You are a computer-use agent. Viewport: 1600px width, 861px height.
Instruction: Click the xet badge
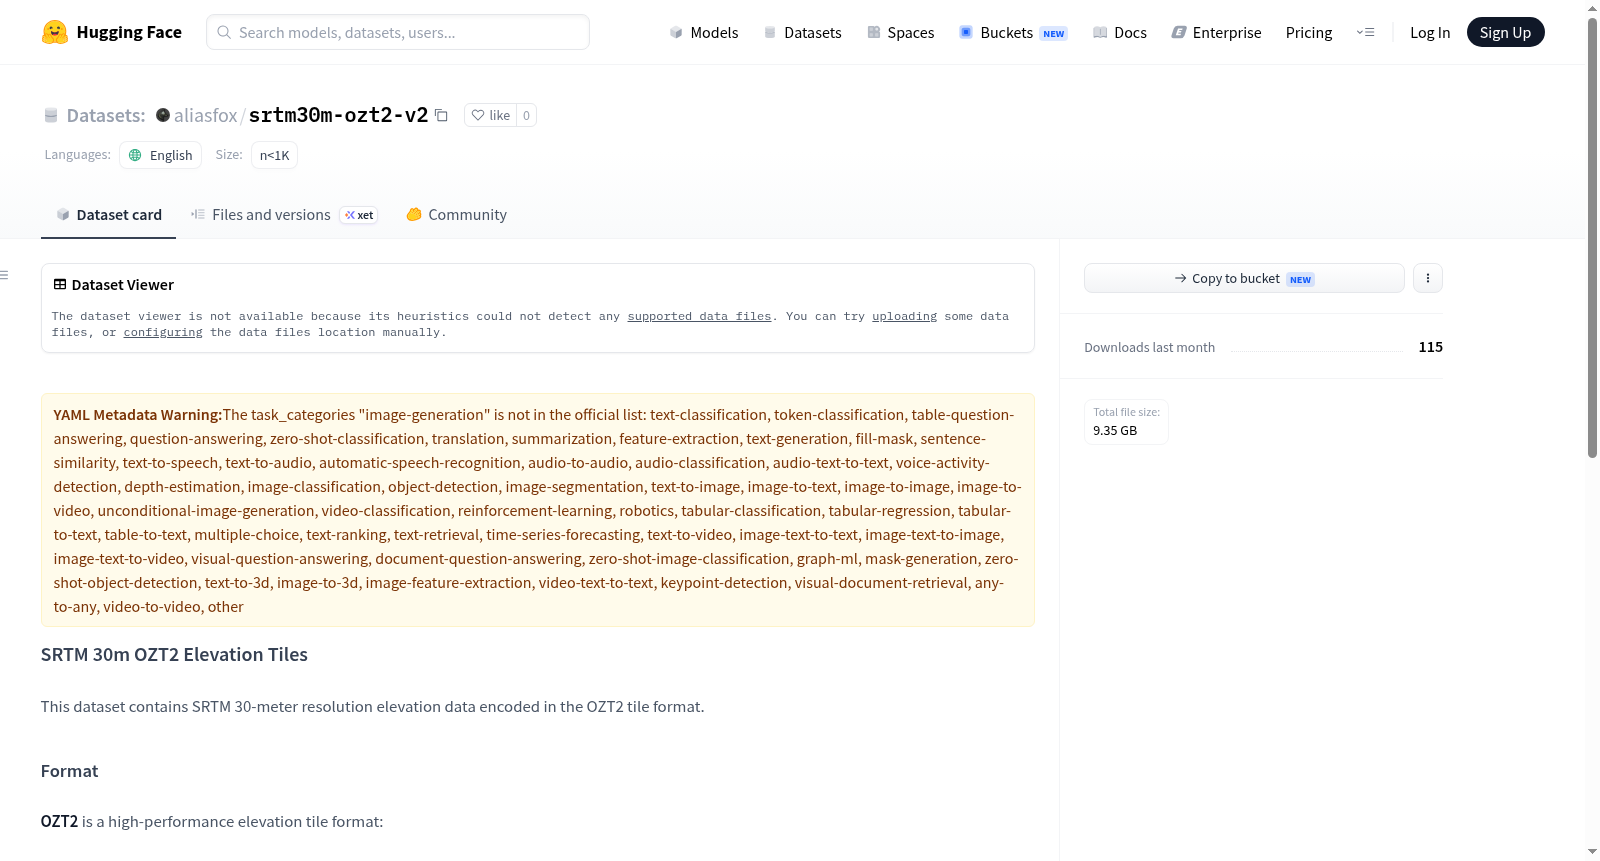coord(359,215)
